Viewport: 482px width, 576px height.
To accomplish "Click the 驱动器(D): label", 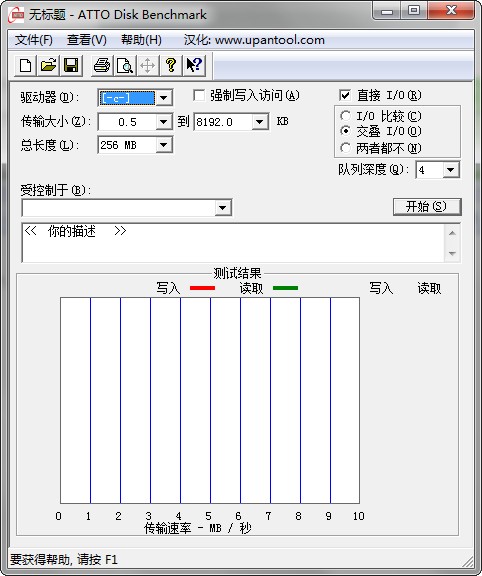I will pos(50,97).
